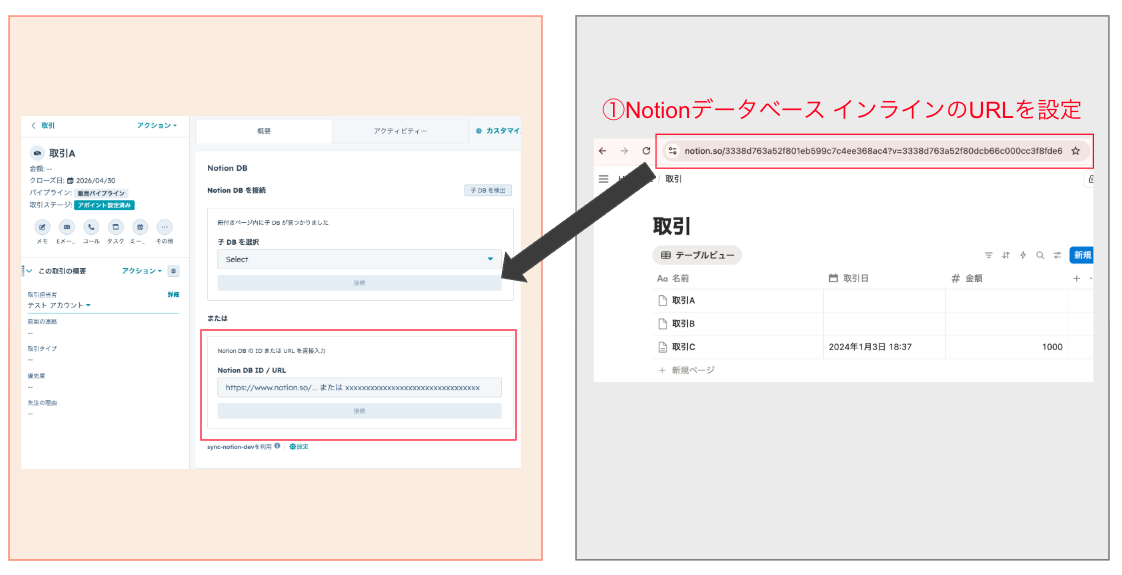Switch to the アクティビティー tab
The height and width of the screenshot is (575, 1122).
pyautogui.click(x=400, y=132)
